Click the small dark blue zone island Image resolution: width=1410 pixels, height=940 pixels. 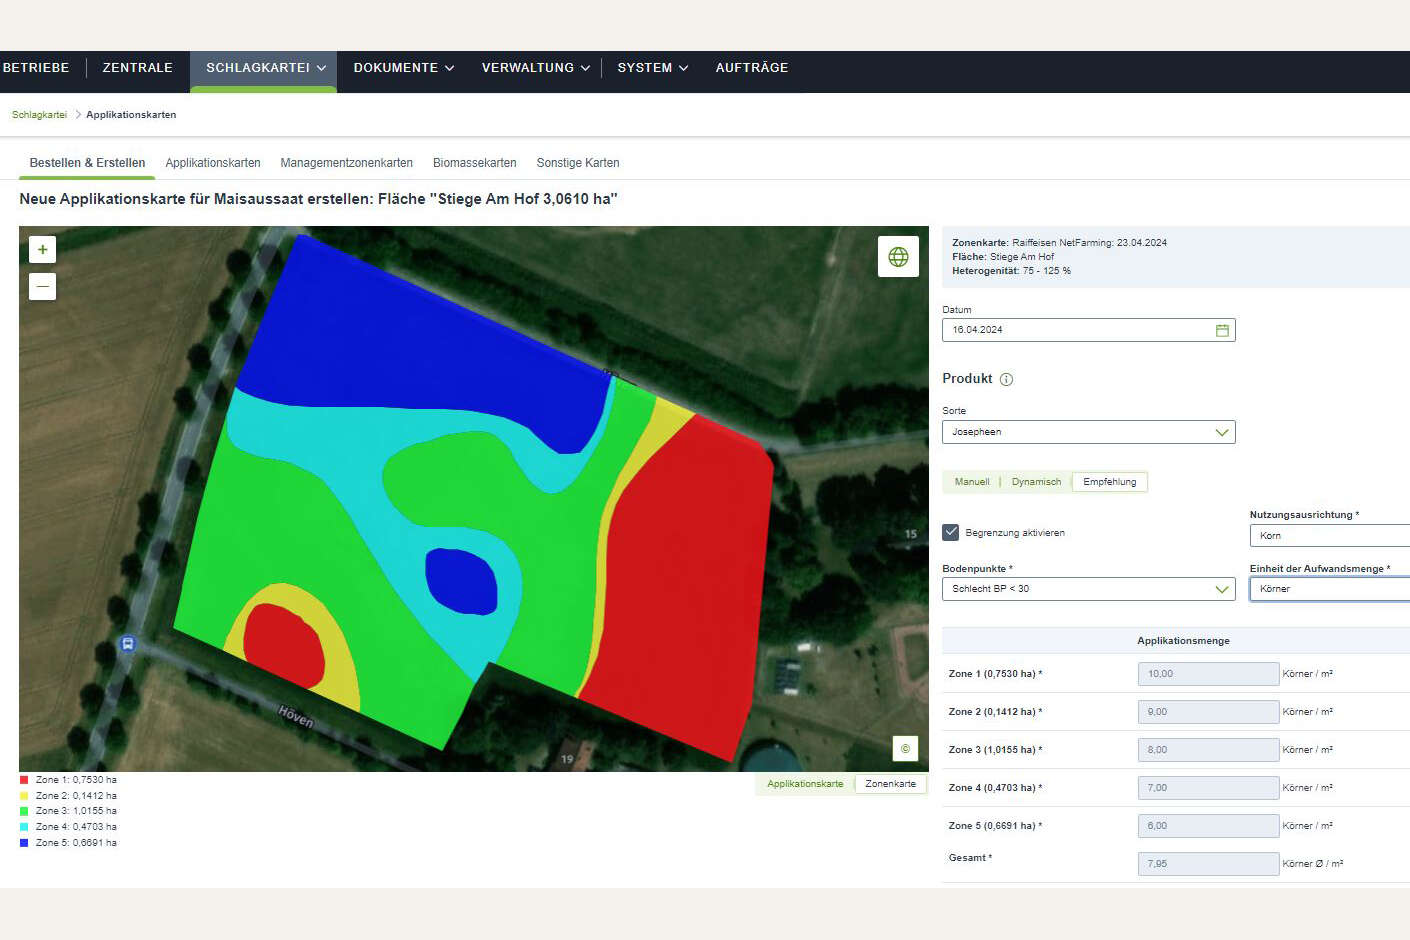click(x=461, y=581)
